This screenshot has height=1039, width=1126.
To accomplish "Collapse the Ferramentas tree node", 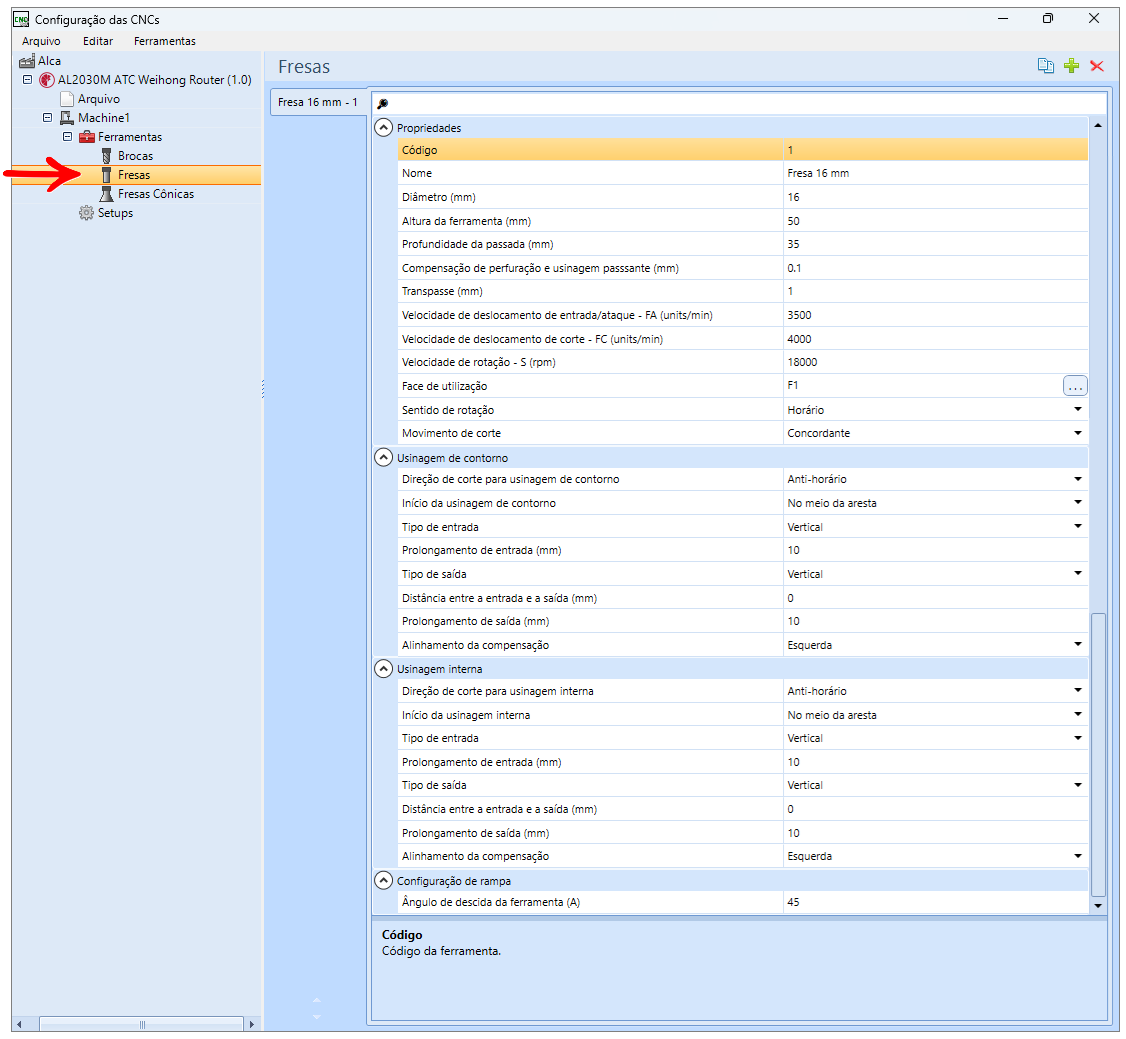I will tap(68, 136).
